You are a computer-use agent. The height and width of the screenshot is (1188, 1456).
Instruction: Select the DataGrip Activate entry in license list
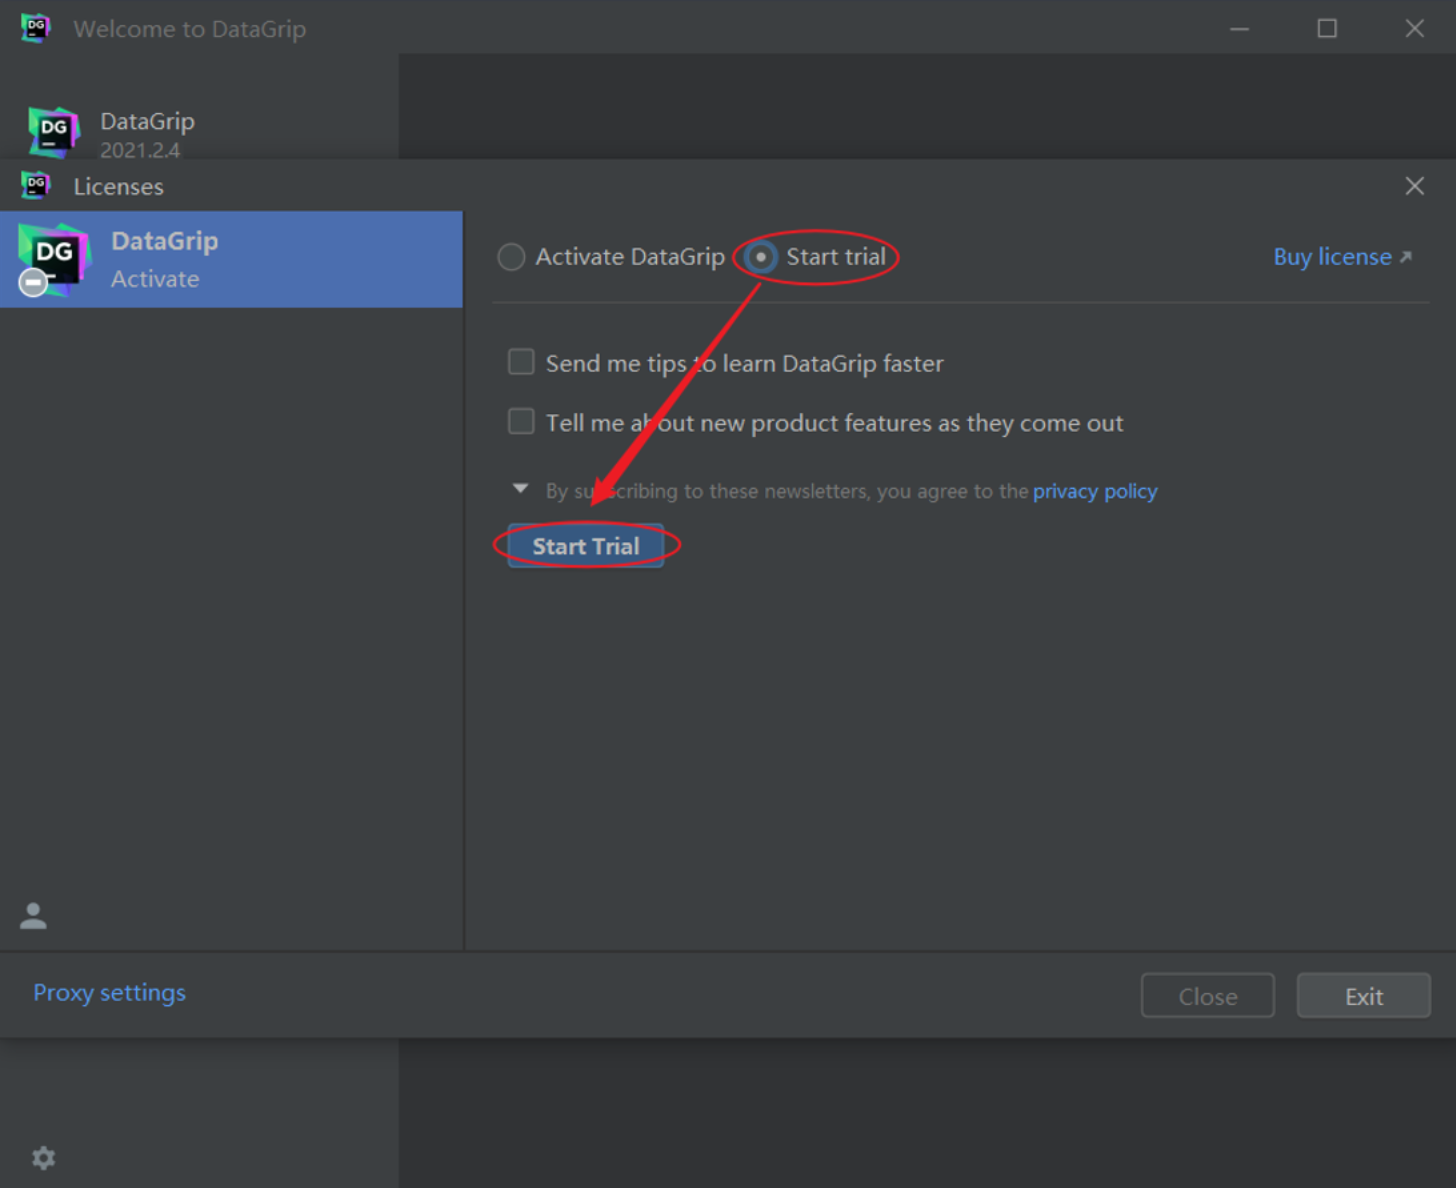231,259
